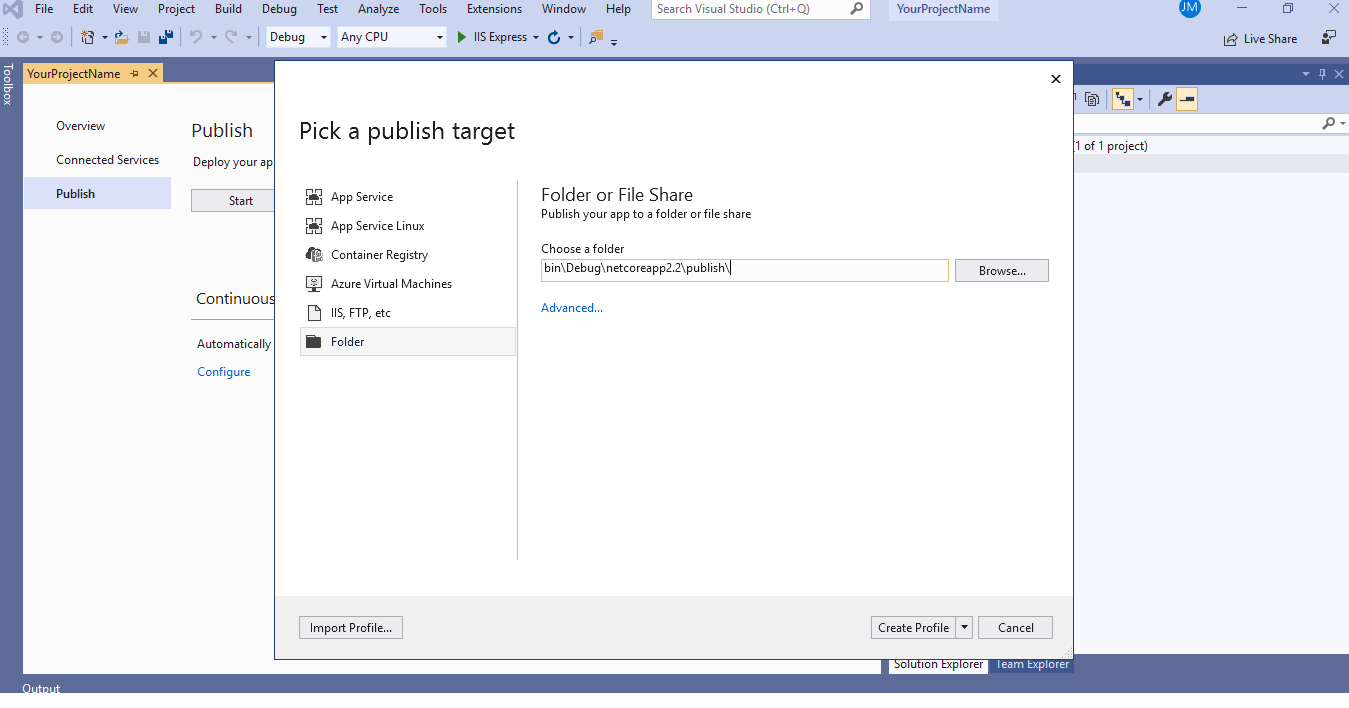1349x708 pixels.
Task: Open the Advanced publish settings link
Action: pyautogui.click(x=571, y=307)
